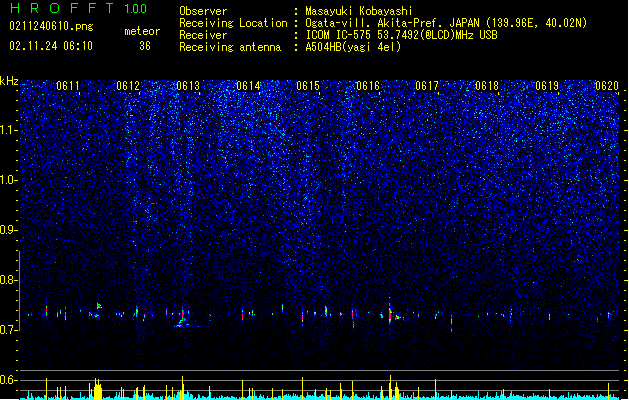629x400 pixels.
Task: Click the 1.1 kHz frequency axis label
Action: tap(8, 130)
